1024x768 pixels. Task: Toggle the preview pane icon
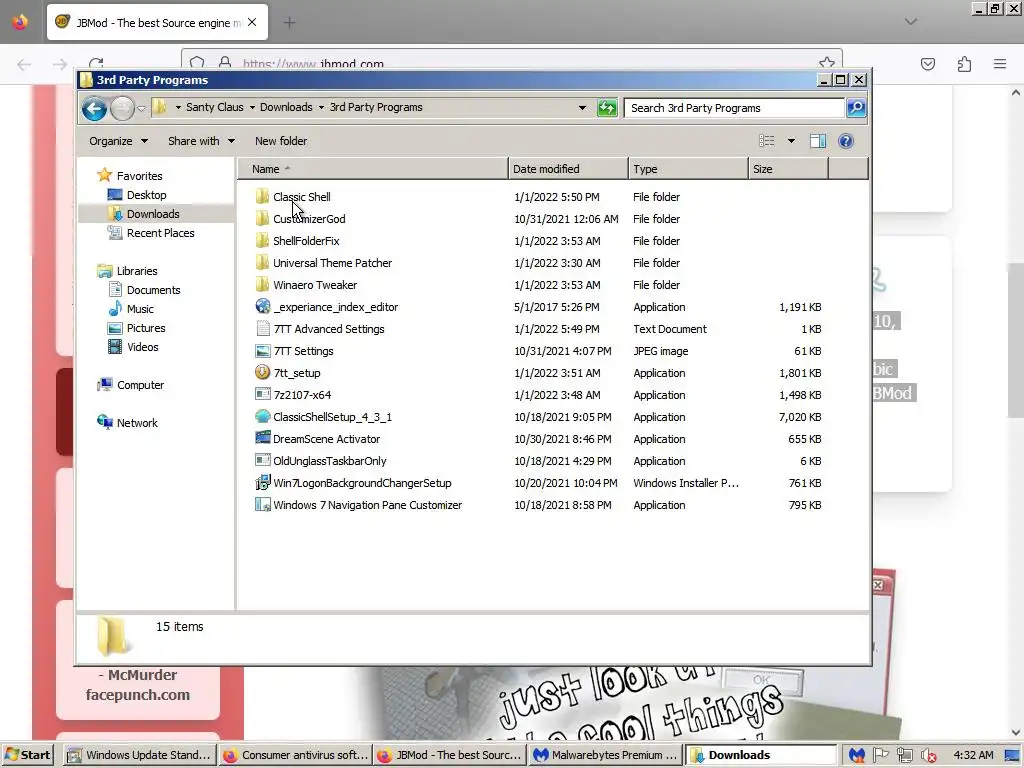[x=818, y=141]
